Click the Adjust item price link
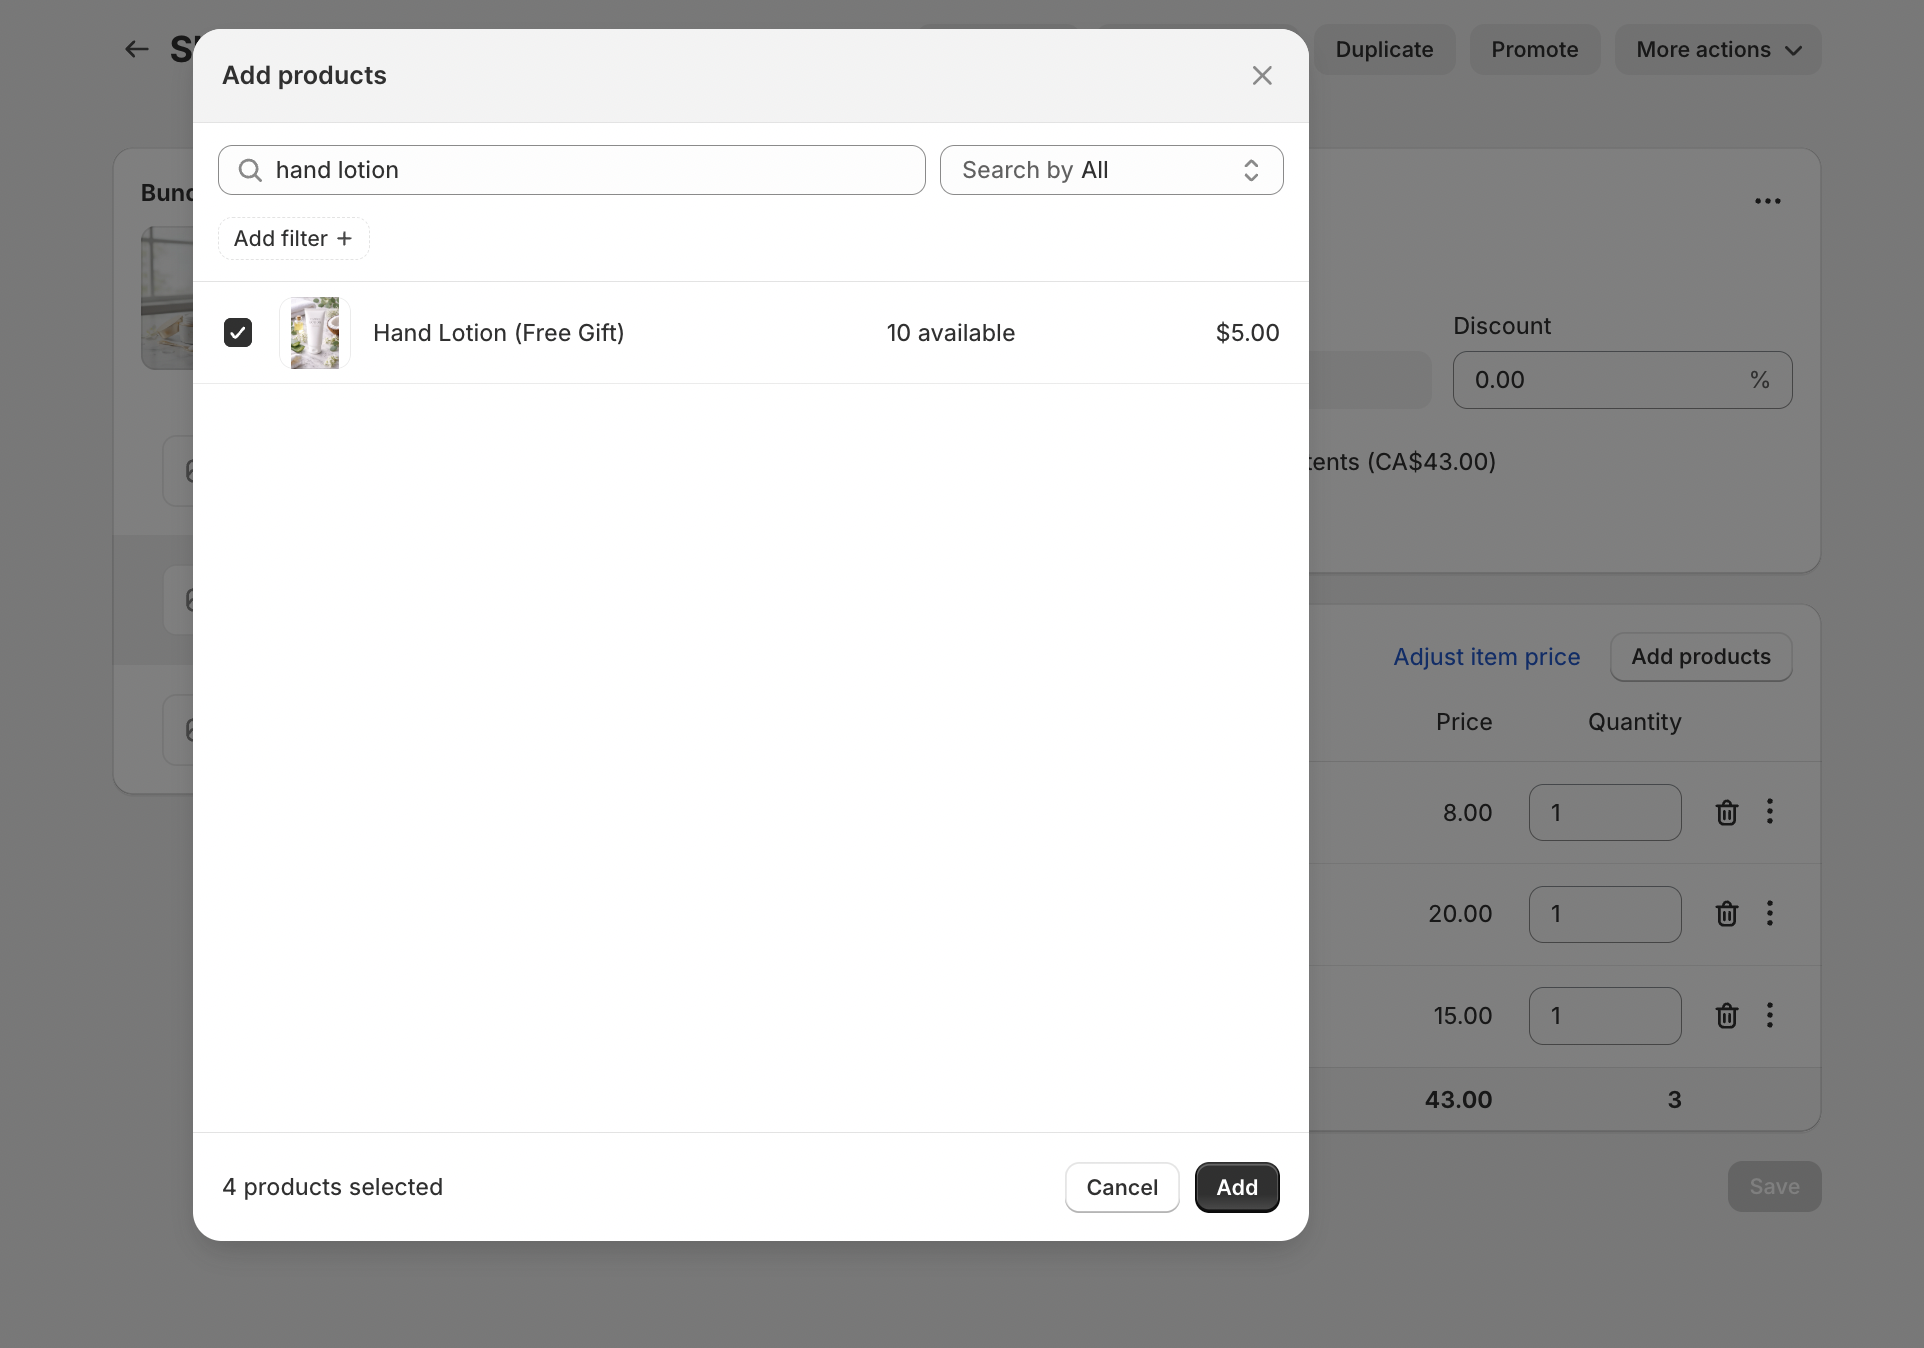 (1486, 657)
